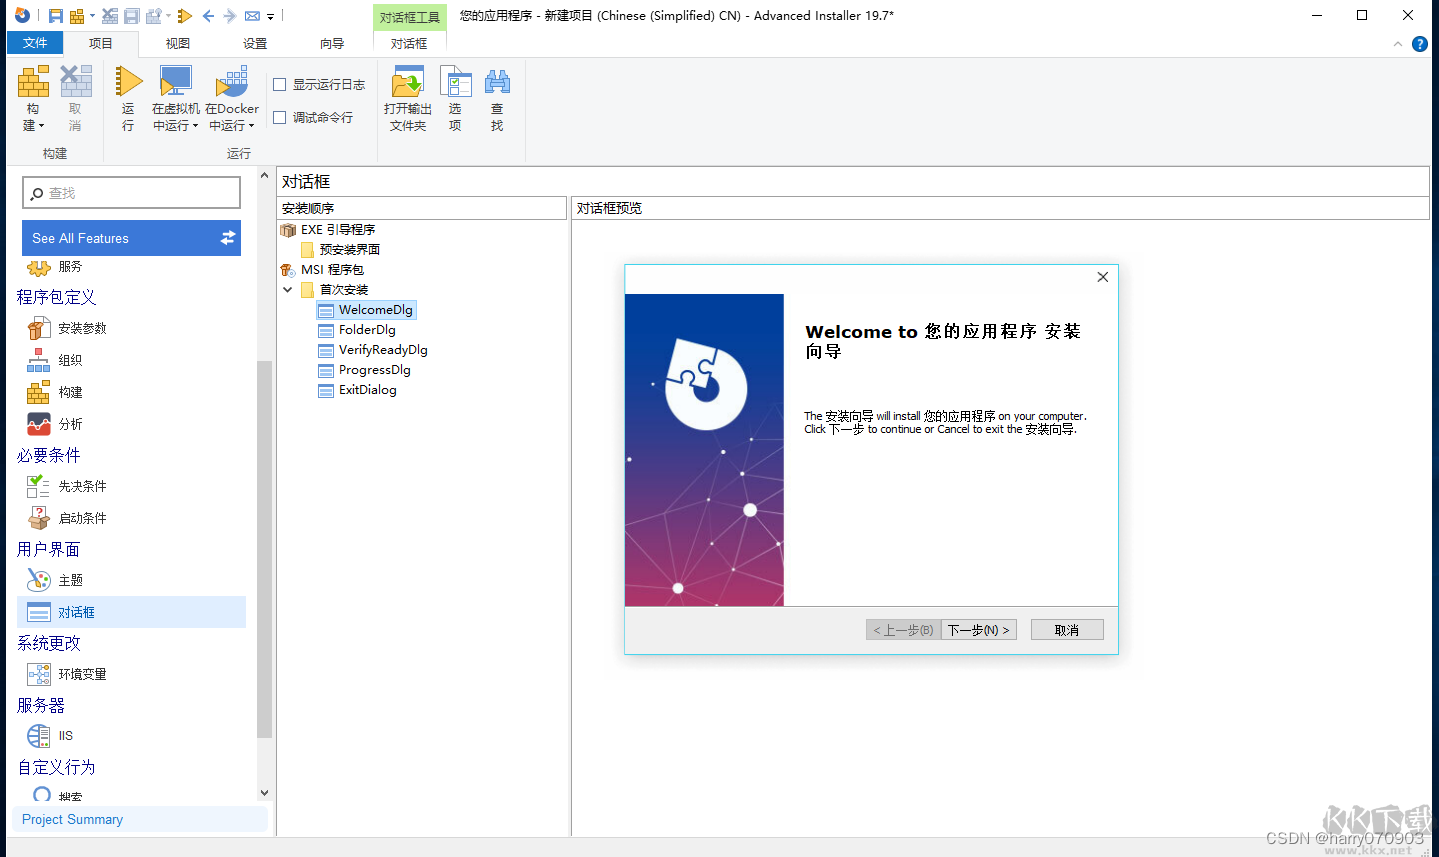Screen dimensions: 1439x857
Task: Click the See All Features button
Action: tap(131, 238)
